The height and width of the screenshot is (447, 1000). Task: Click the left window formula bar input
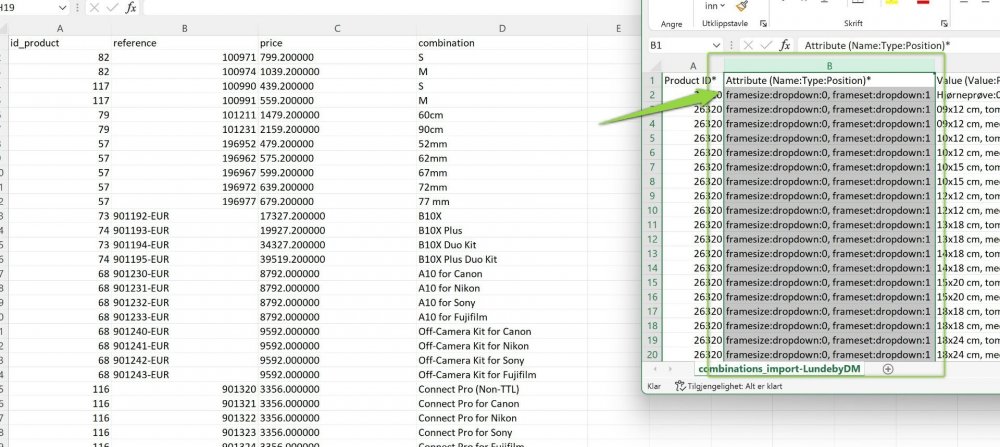[x=390, y=8]
